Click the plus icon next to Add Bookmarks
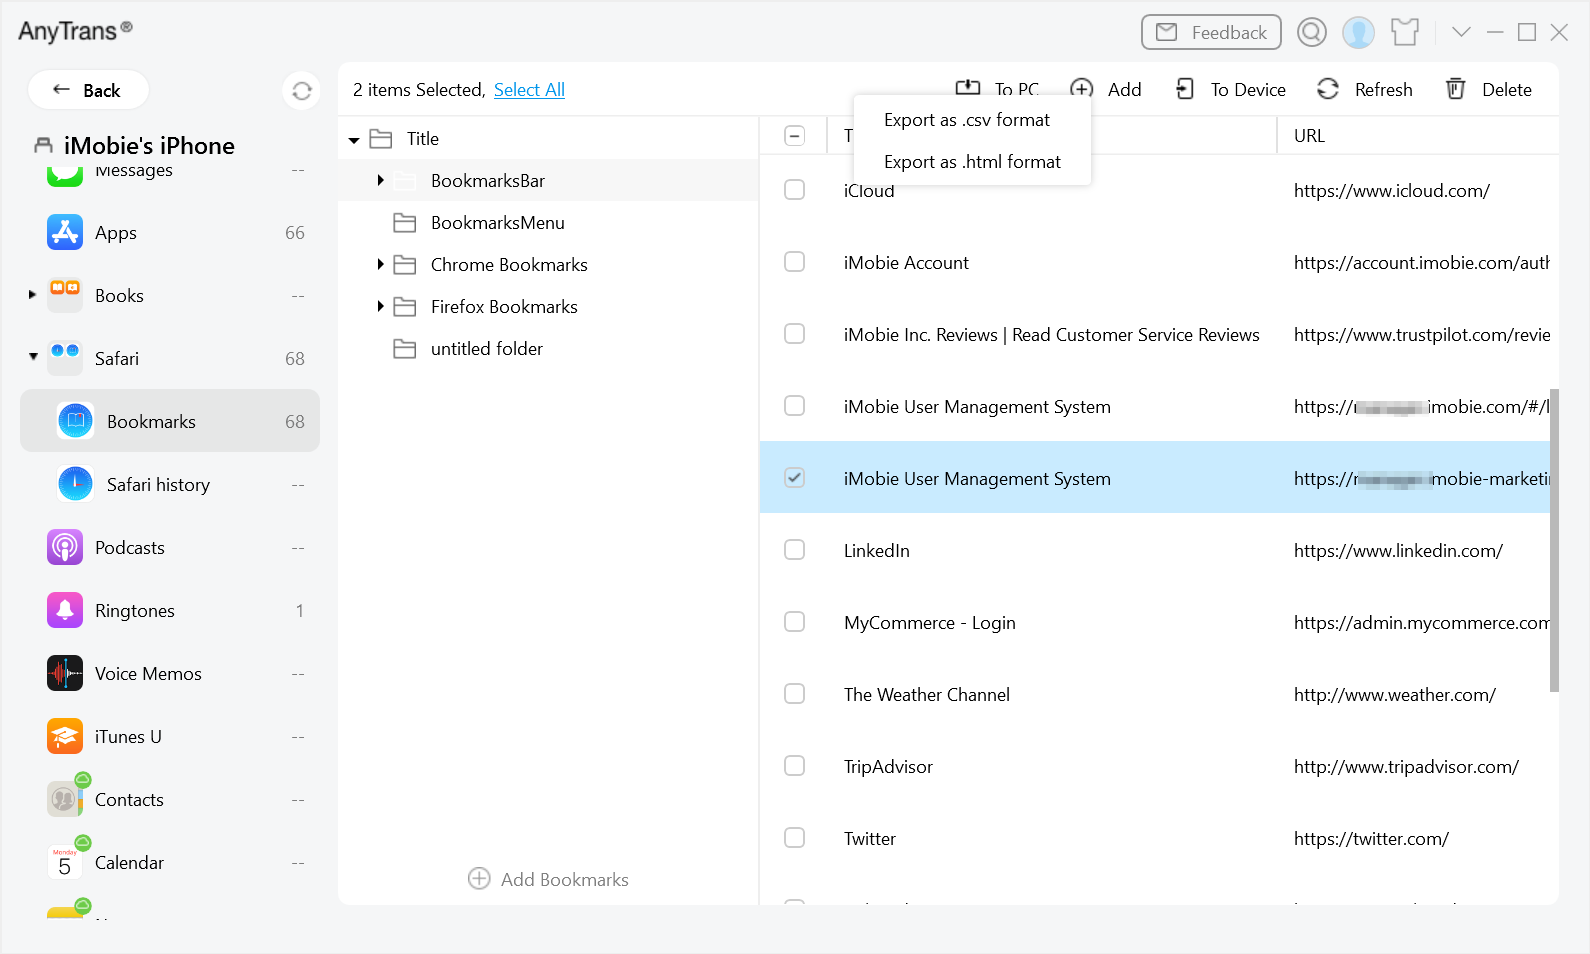Viewport: 1590px width, 954px height. click(x=479, y=878)
